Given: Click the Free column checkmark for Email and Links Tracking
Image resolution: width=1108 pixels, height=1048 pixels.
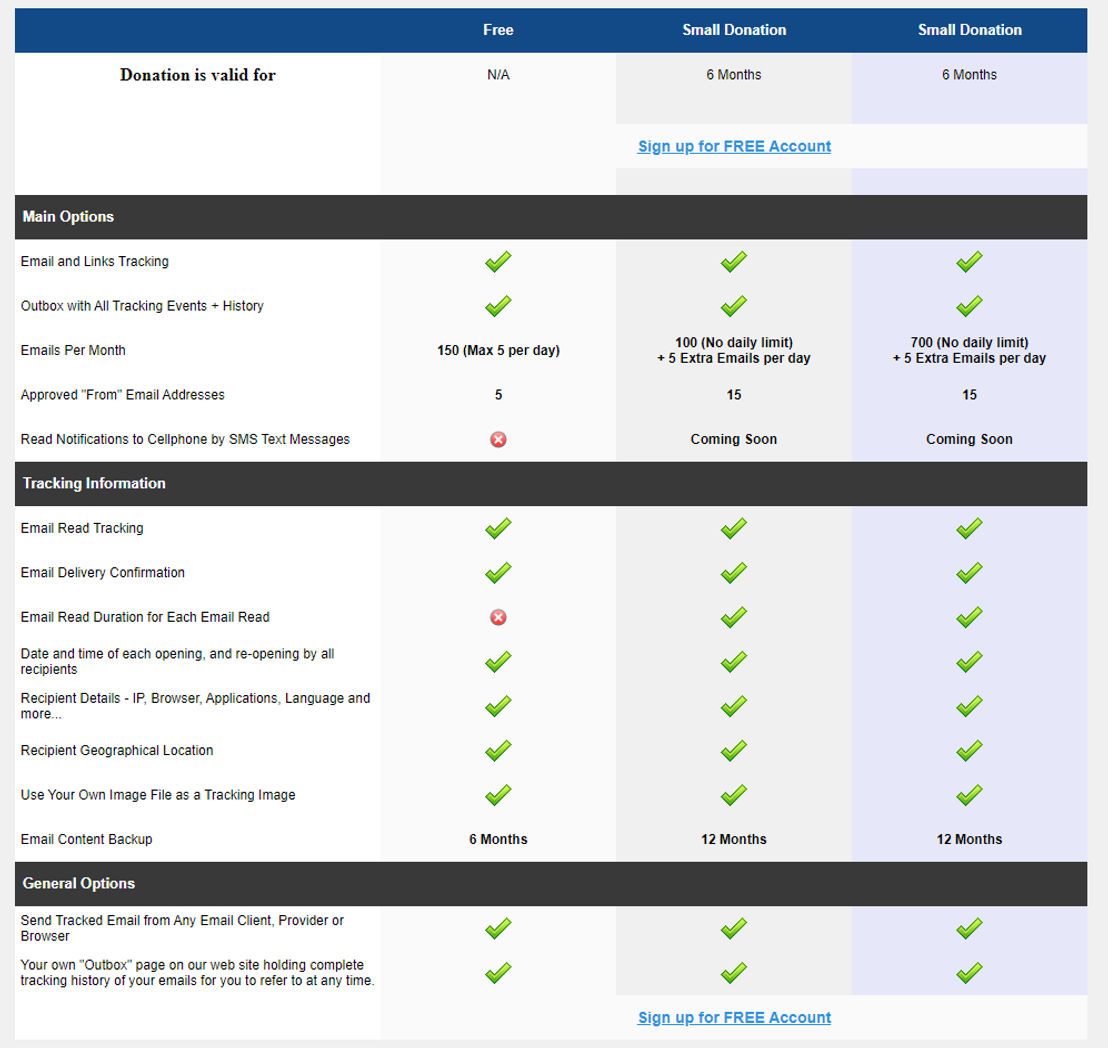Looking at the screenshot, I should coord(498,261).
